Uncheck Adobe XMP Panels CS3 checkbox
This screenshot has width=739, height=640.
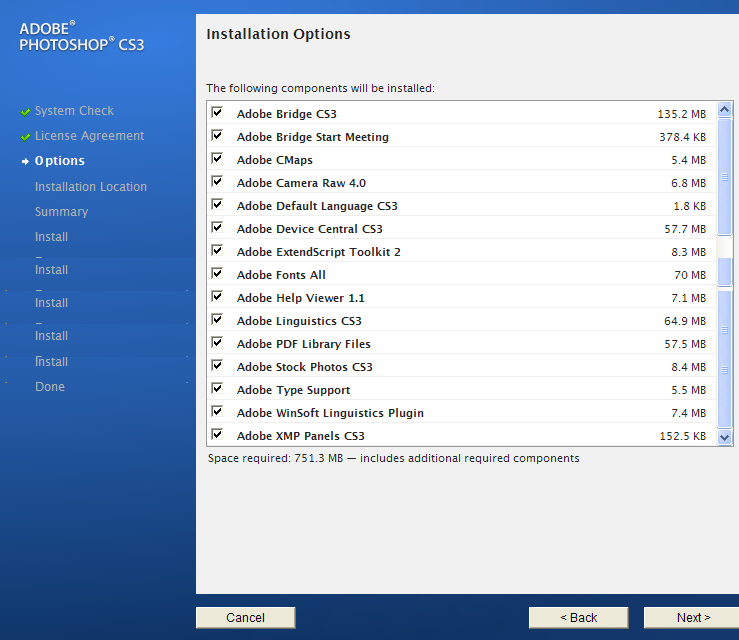click(x=217, y=434)
